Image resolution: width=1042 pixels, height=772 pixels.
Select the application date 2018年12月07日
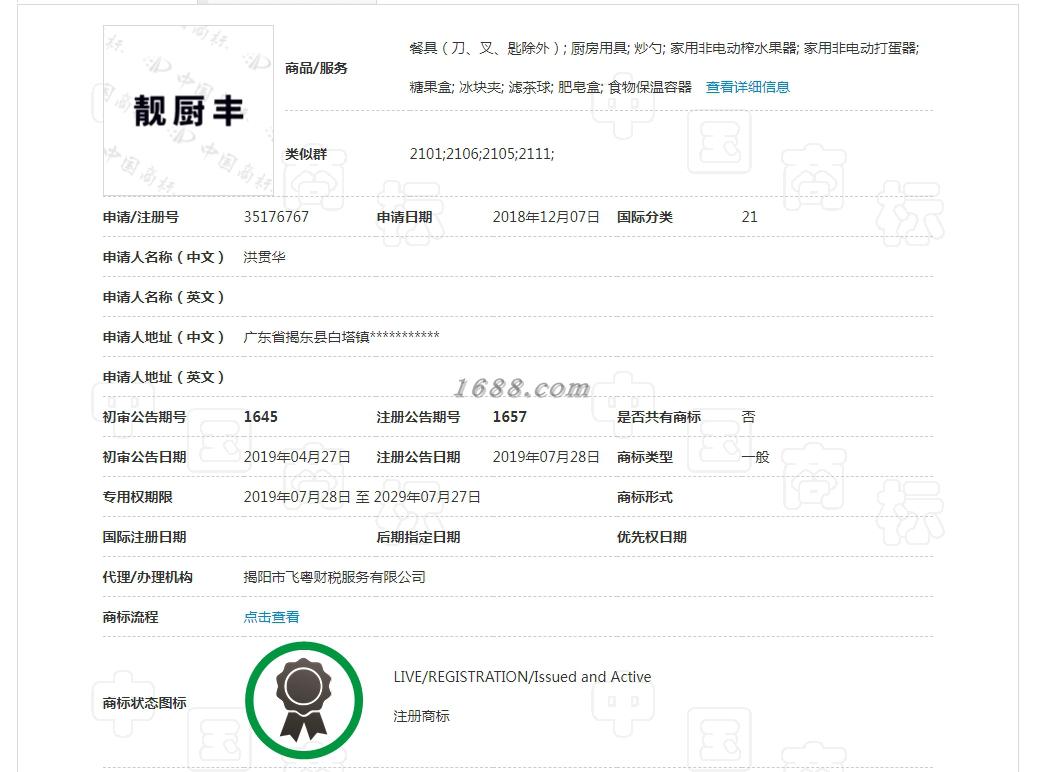click(546, 217)
